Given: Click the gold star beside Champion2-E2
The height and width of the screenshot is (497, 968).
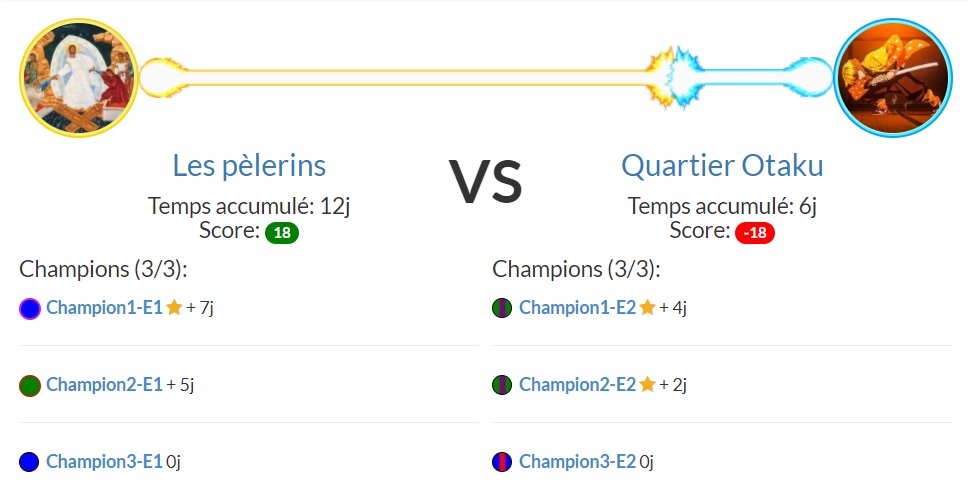Looking at the screenshot, I should (x=647, y=384).
